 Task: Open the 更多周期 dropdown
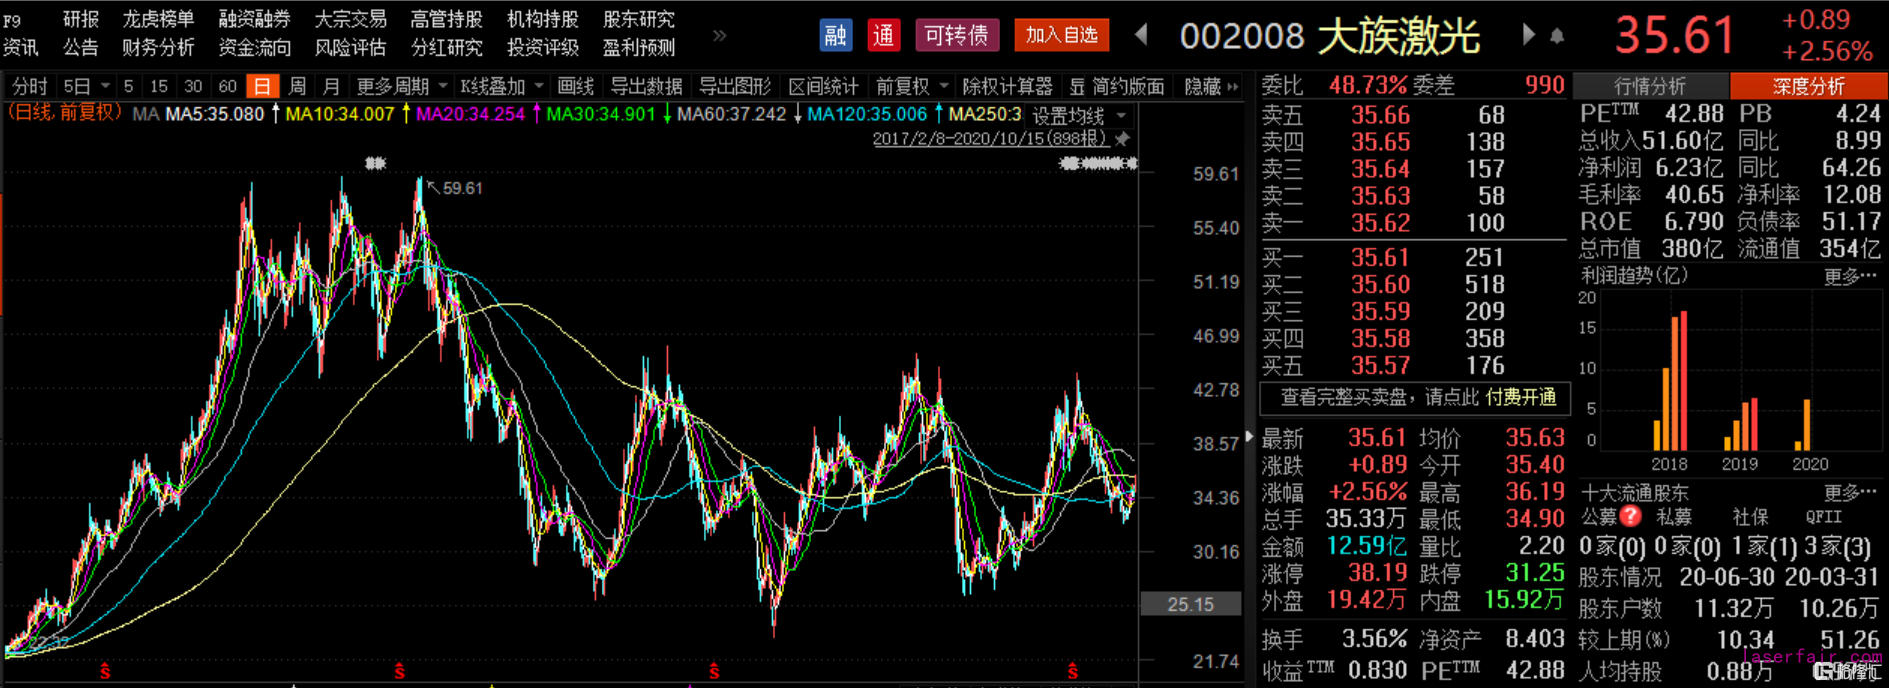click(401, 87)
